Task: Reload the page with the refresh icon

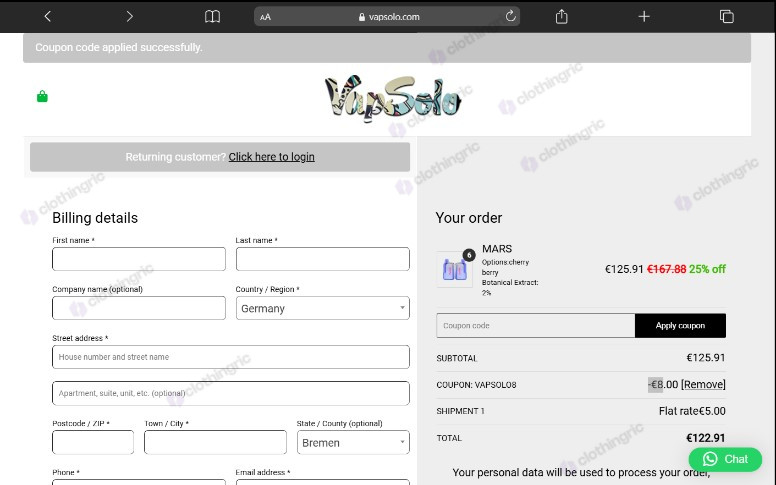Action: (510, 16)
